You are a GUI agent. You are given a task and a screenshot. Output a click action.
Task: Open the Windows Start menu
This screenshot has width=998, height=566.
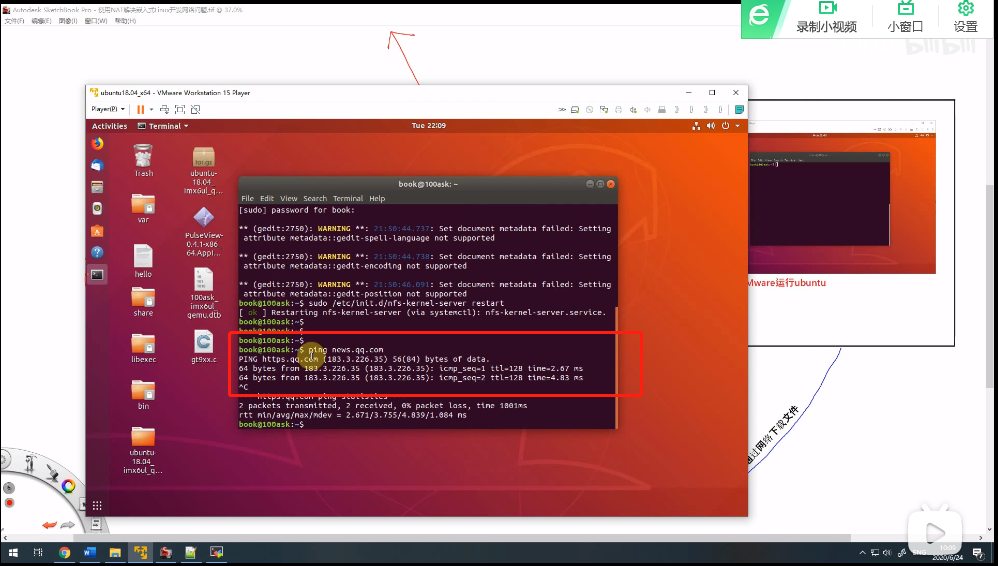13,553
